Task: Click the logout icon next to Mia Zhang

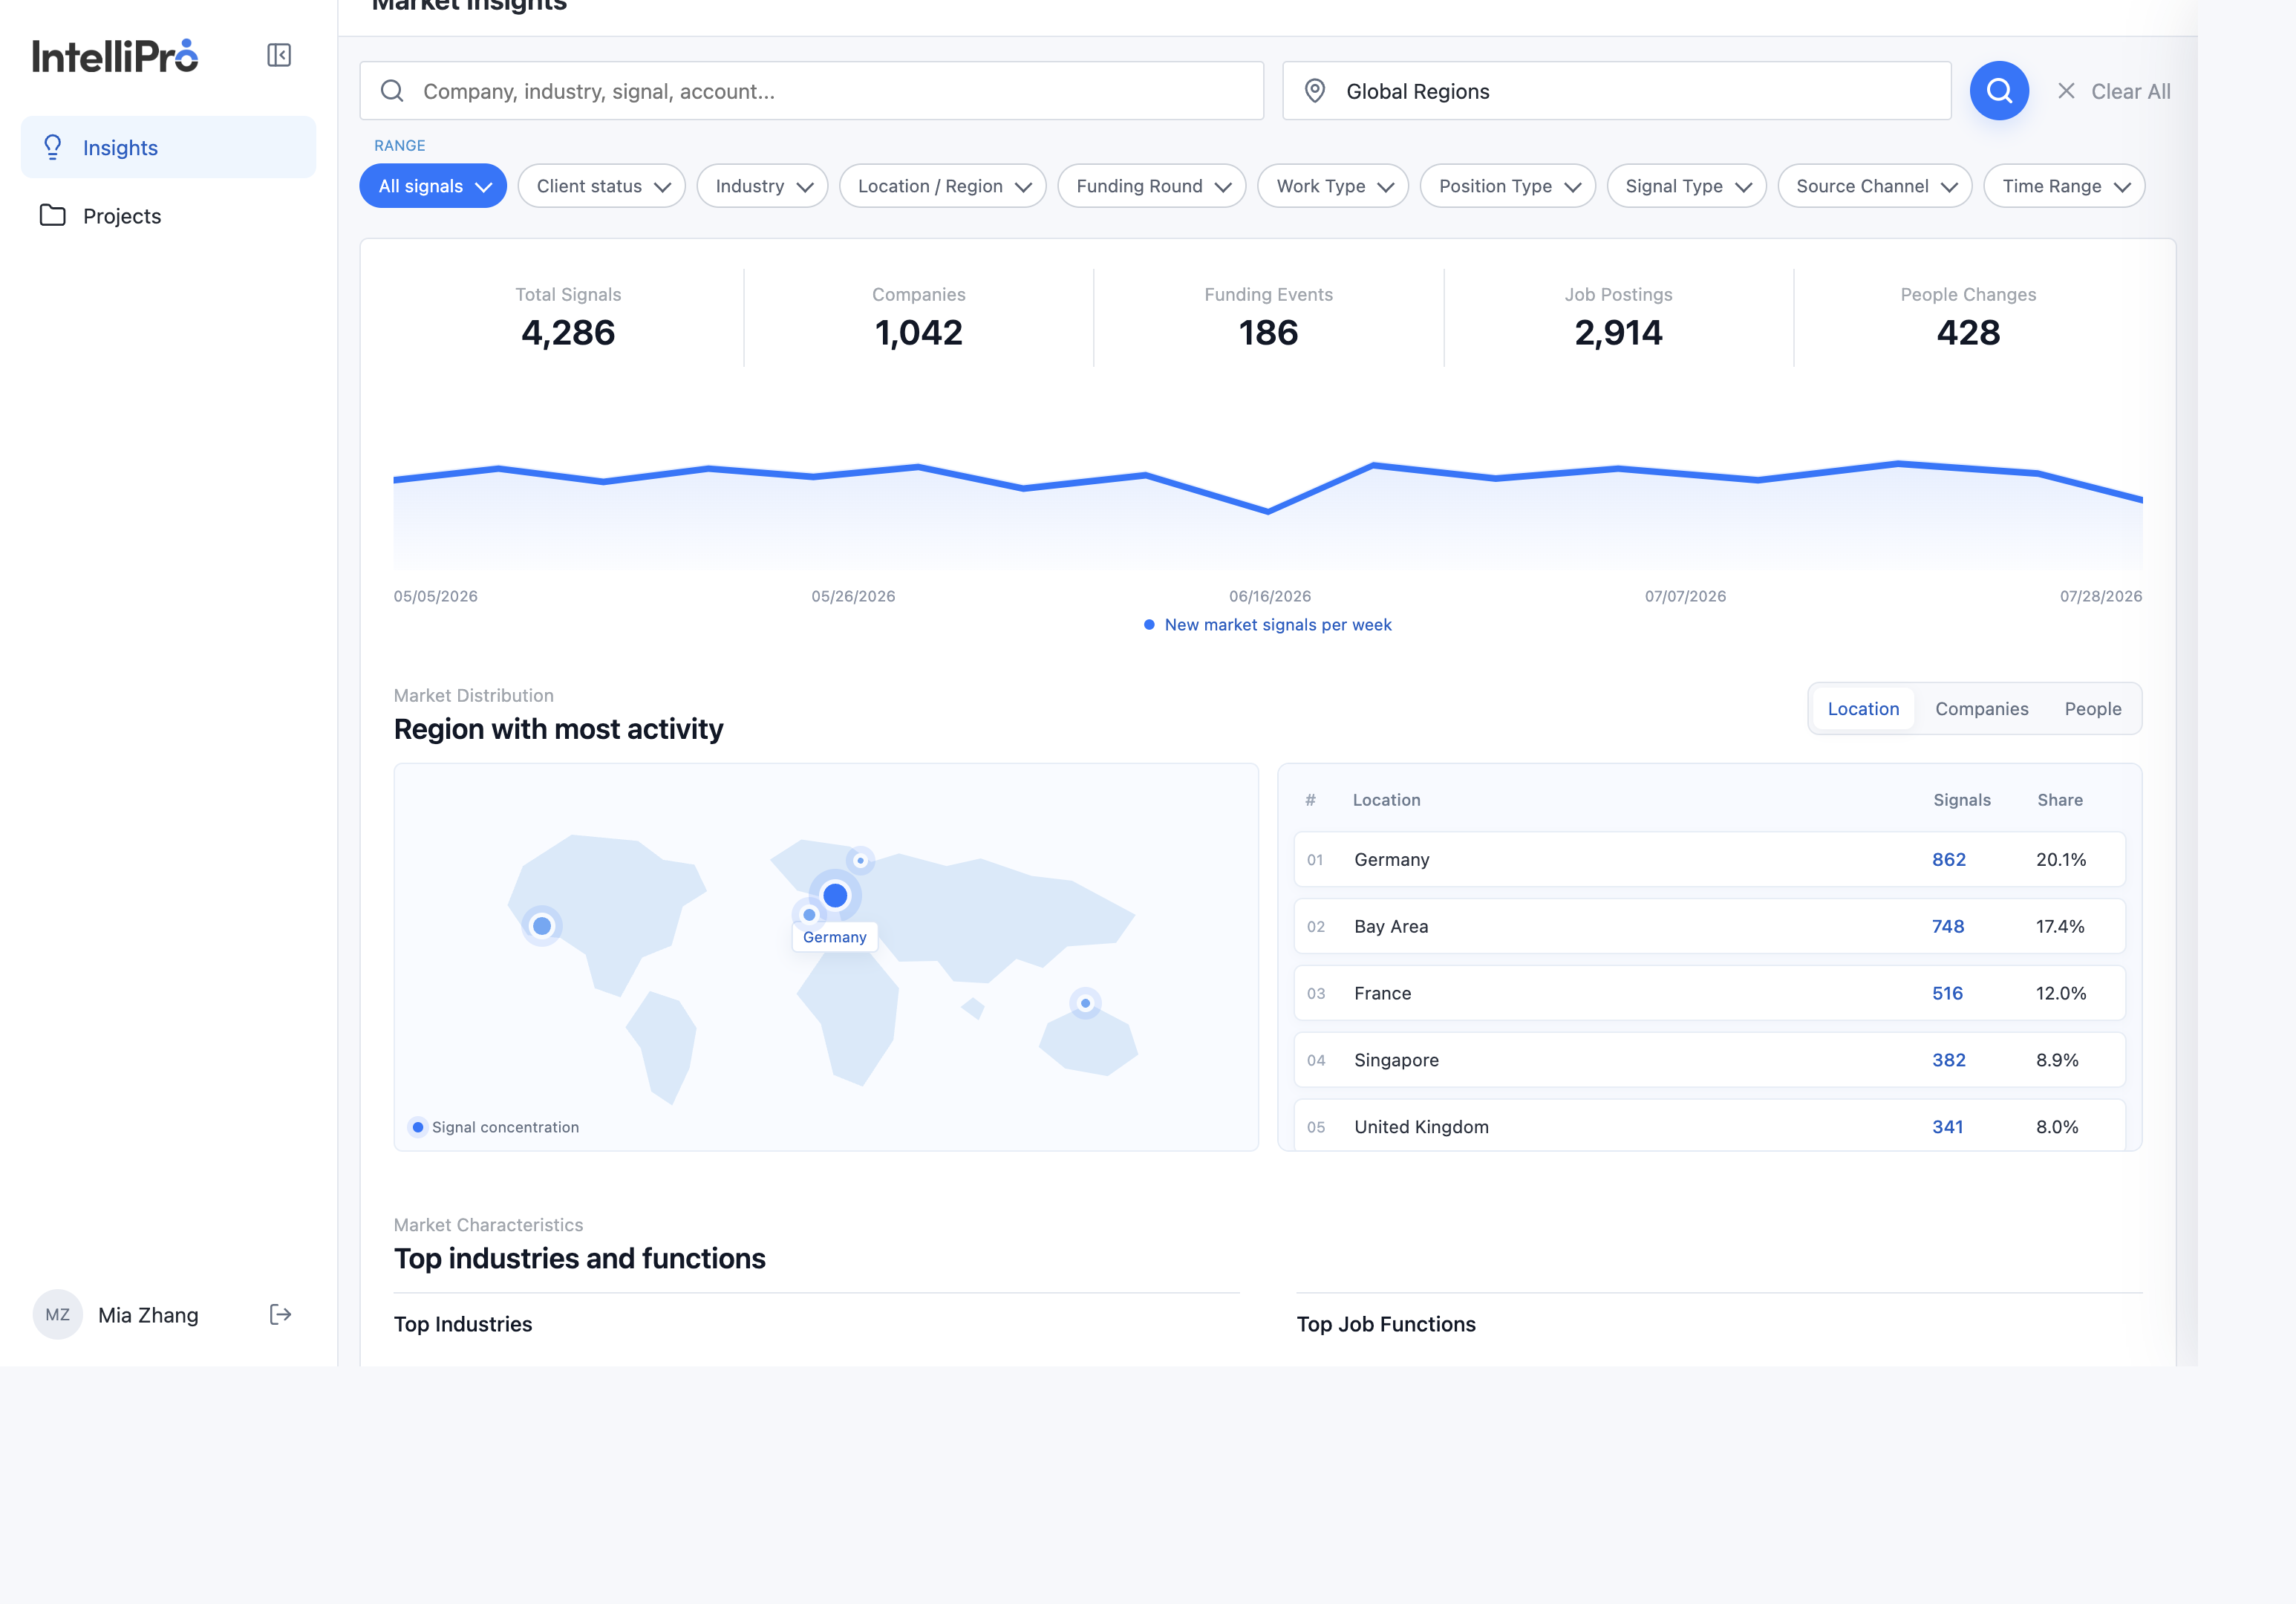Action: pyautogui.click(x=280, y=1314)
